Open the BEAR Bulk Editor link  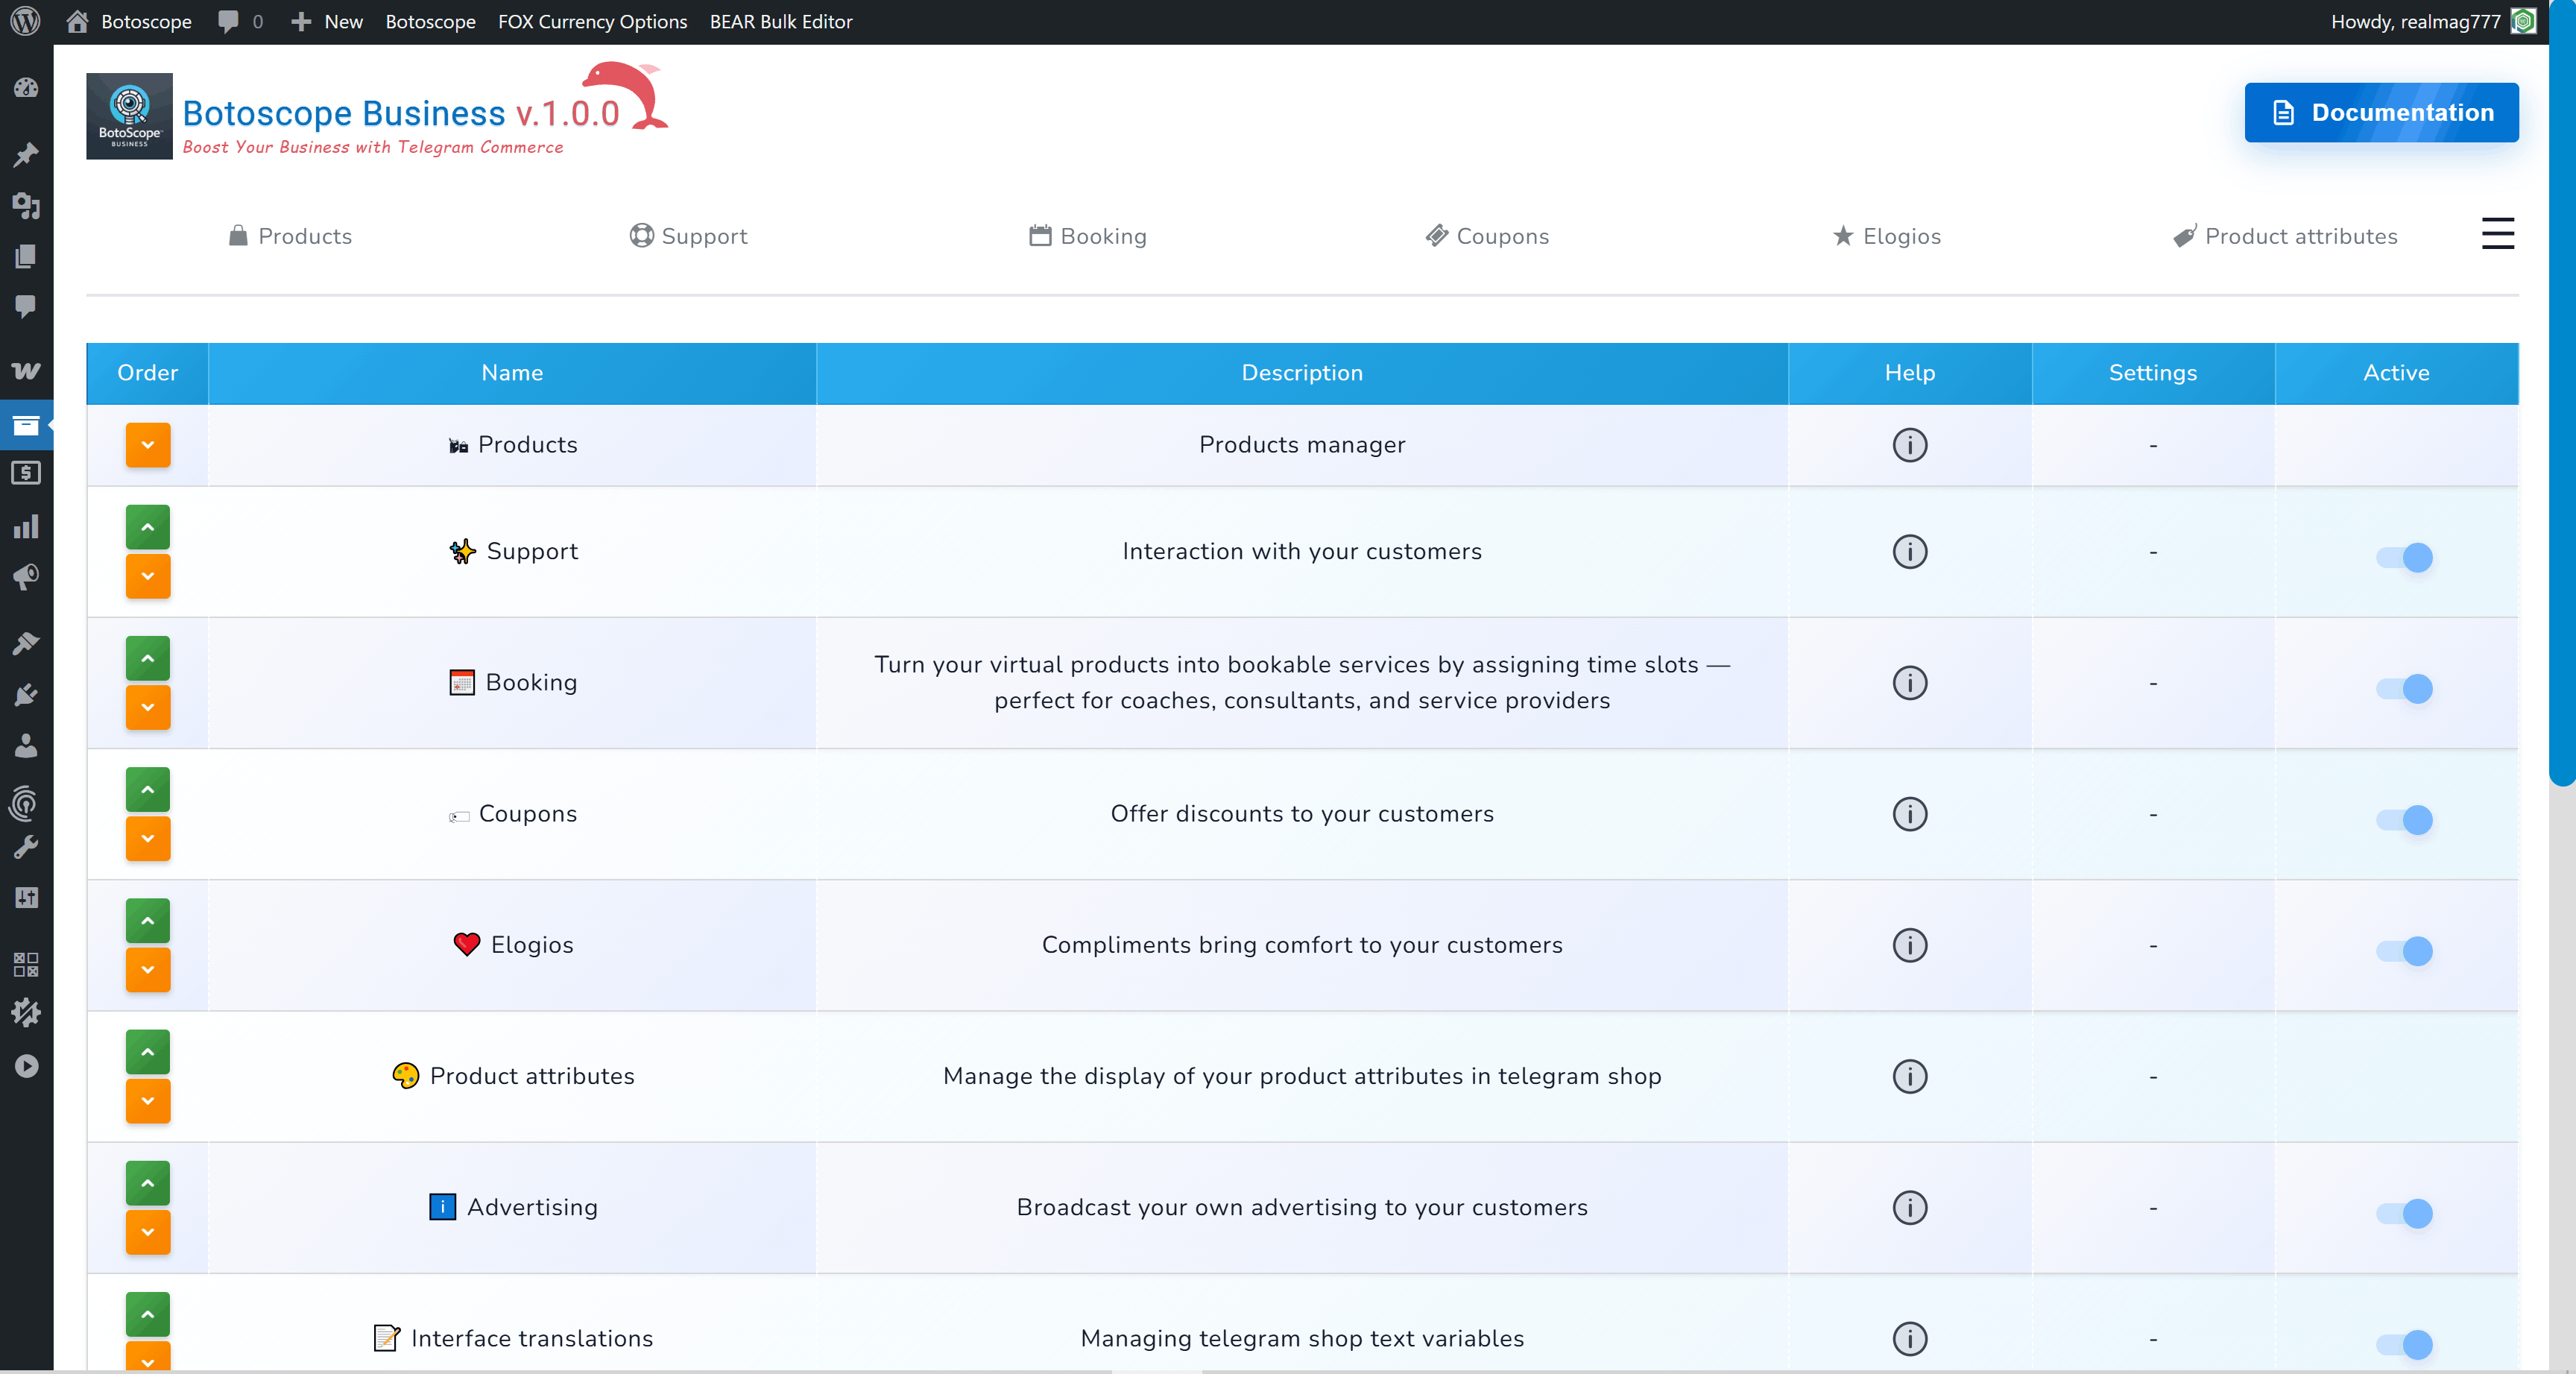pyautogui.click(x=780, y=21)
